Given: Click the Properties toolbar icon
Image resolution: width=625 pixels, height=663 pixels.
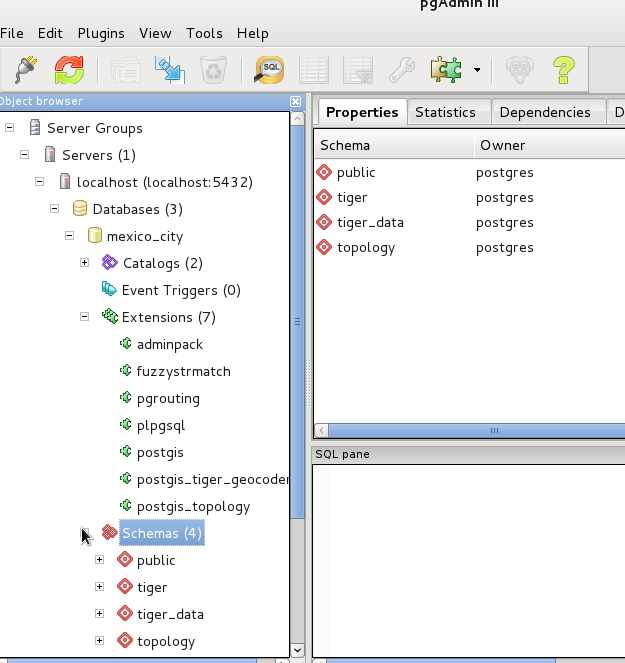Looking at the screenshot, I should coord(126,70).
